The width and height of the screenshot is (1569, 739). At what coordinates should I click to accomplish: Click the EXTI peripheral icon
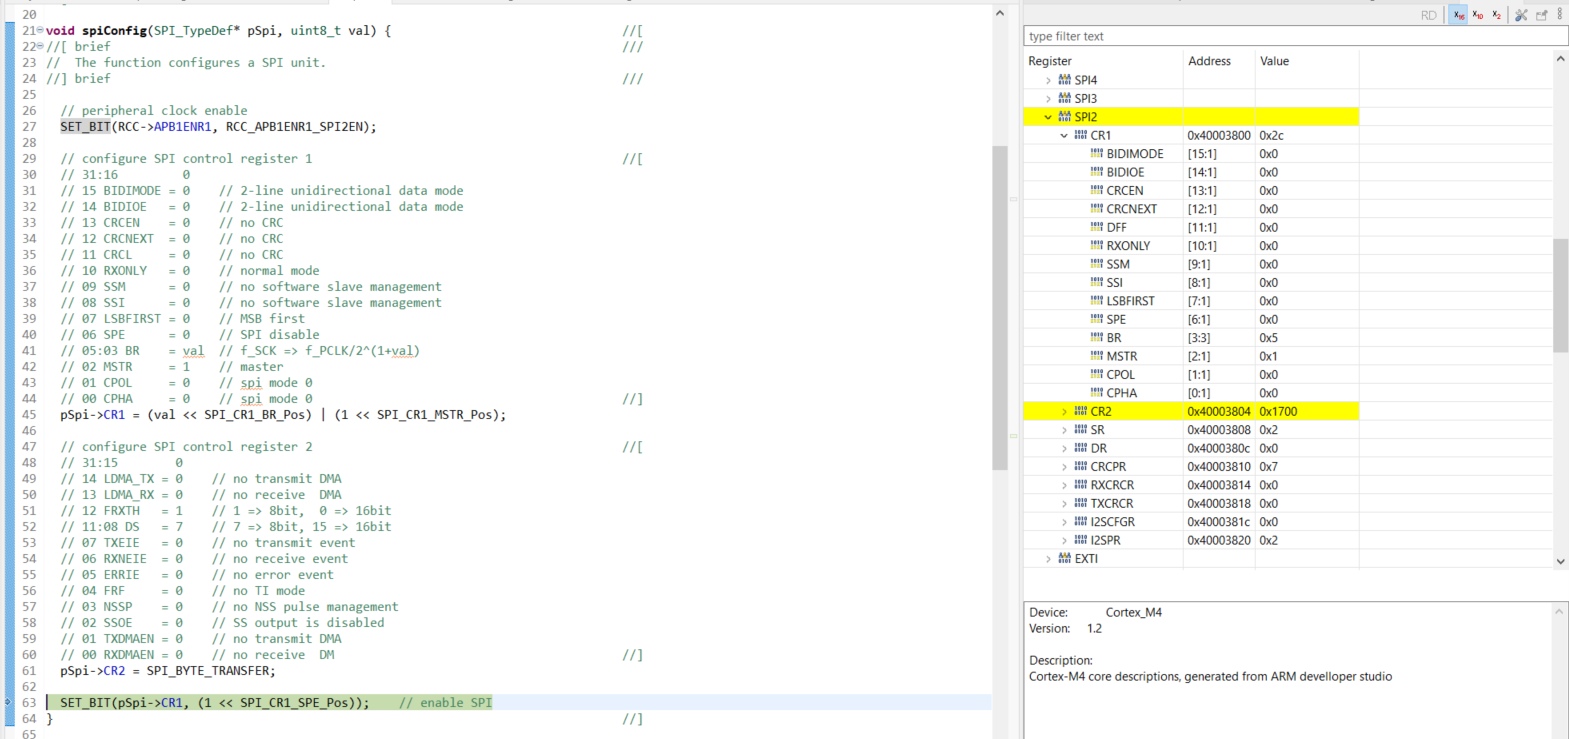[x=1064, y=559]
